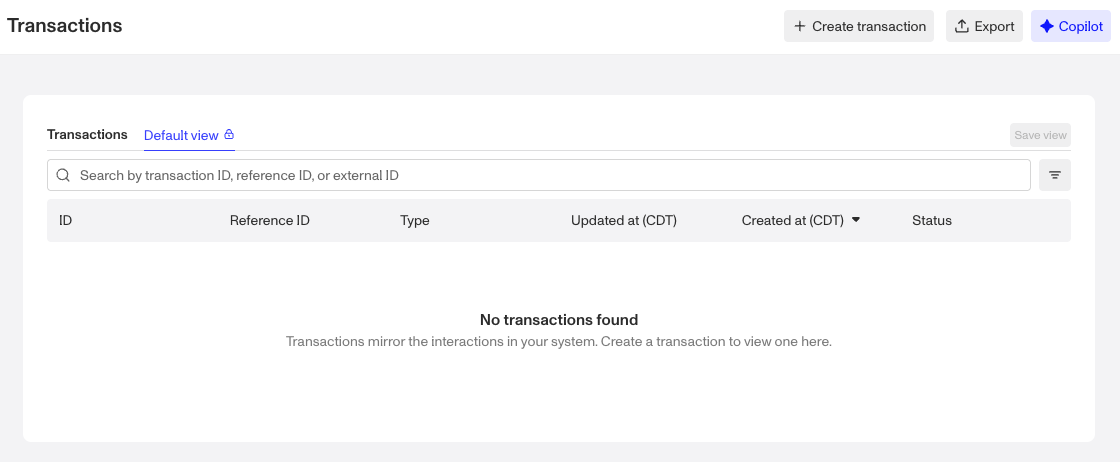Click the Created at (CDT) header text
The height and width of the screenshot is (462, 1120).
pyautogui.click(x=792, y=220)
